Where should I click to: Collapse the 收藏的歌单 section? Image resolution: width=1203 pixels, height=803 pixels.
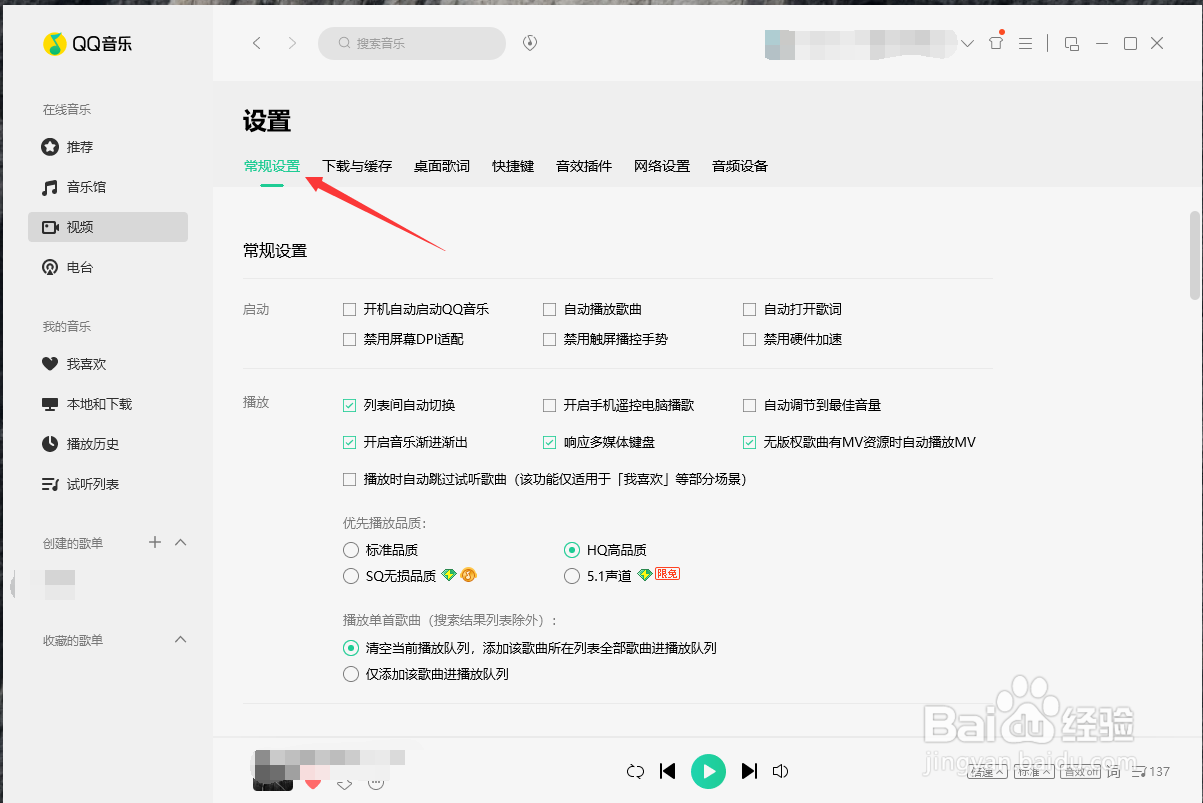(180, 639)
